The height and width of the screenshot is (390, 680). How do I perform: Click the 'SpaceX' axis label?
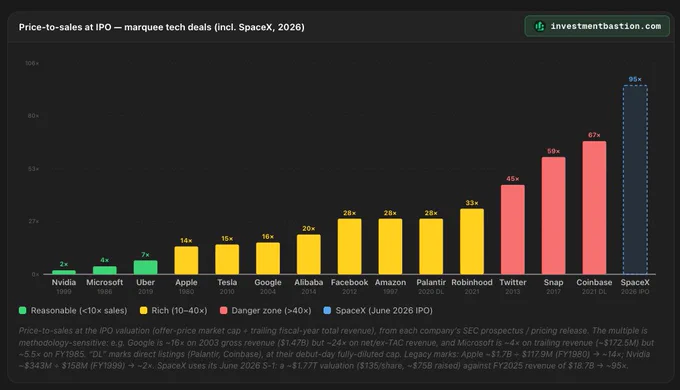tap(635, 282)
